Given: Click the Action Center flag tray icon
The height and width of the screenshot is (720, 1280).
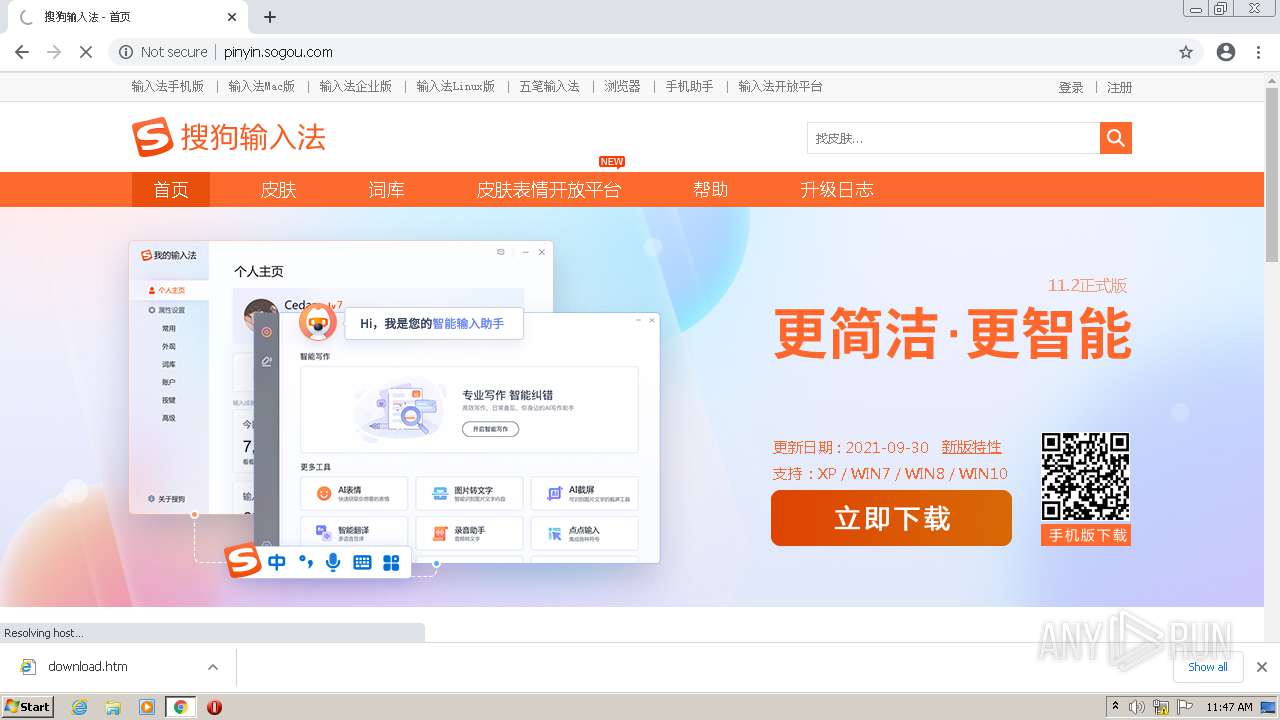Looking at the screenshot, I should [x=1184, y=707].
